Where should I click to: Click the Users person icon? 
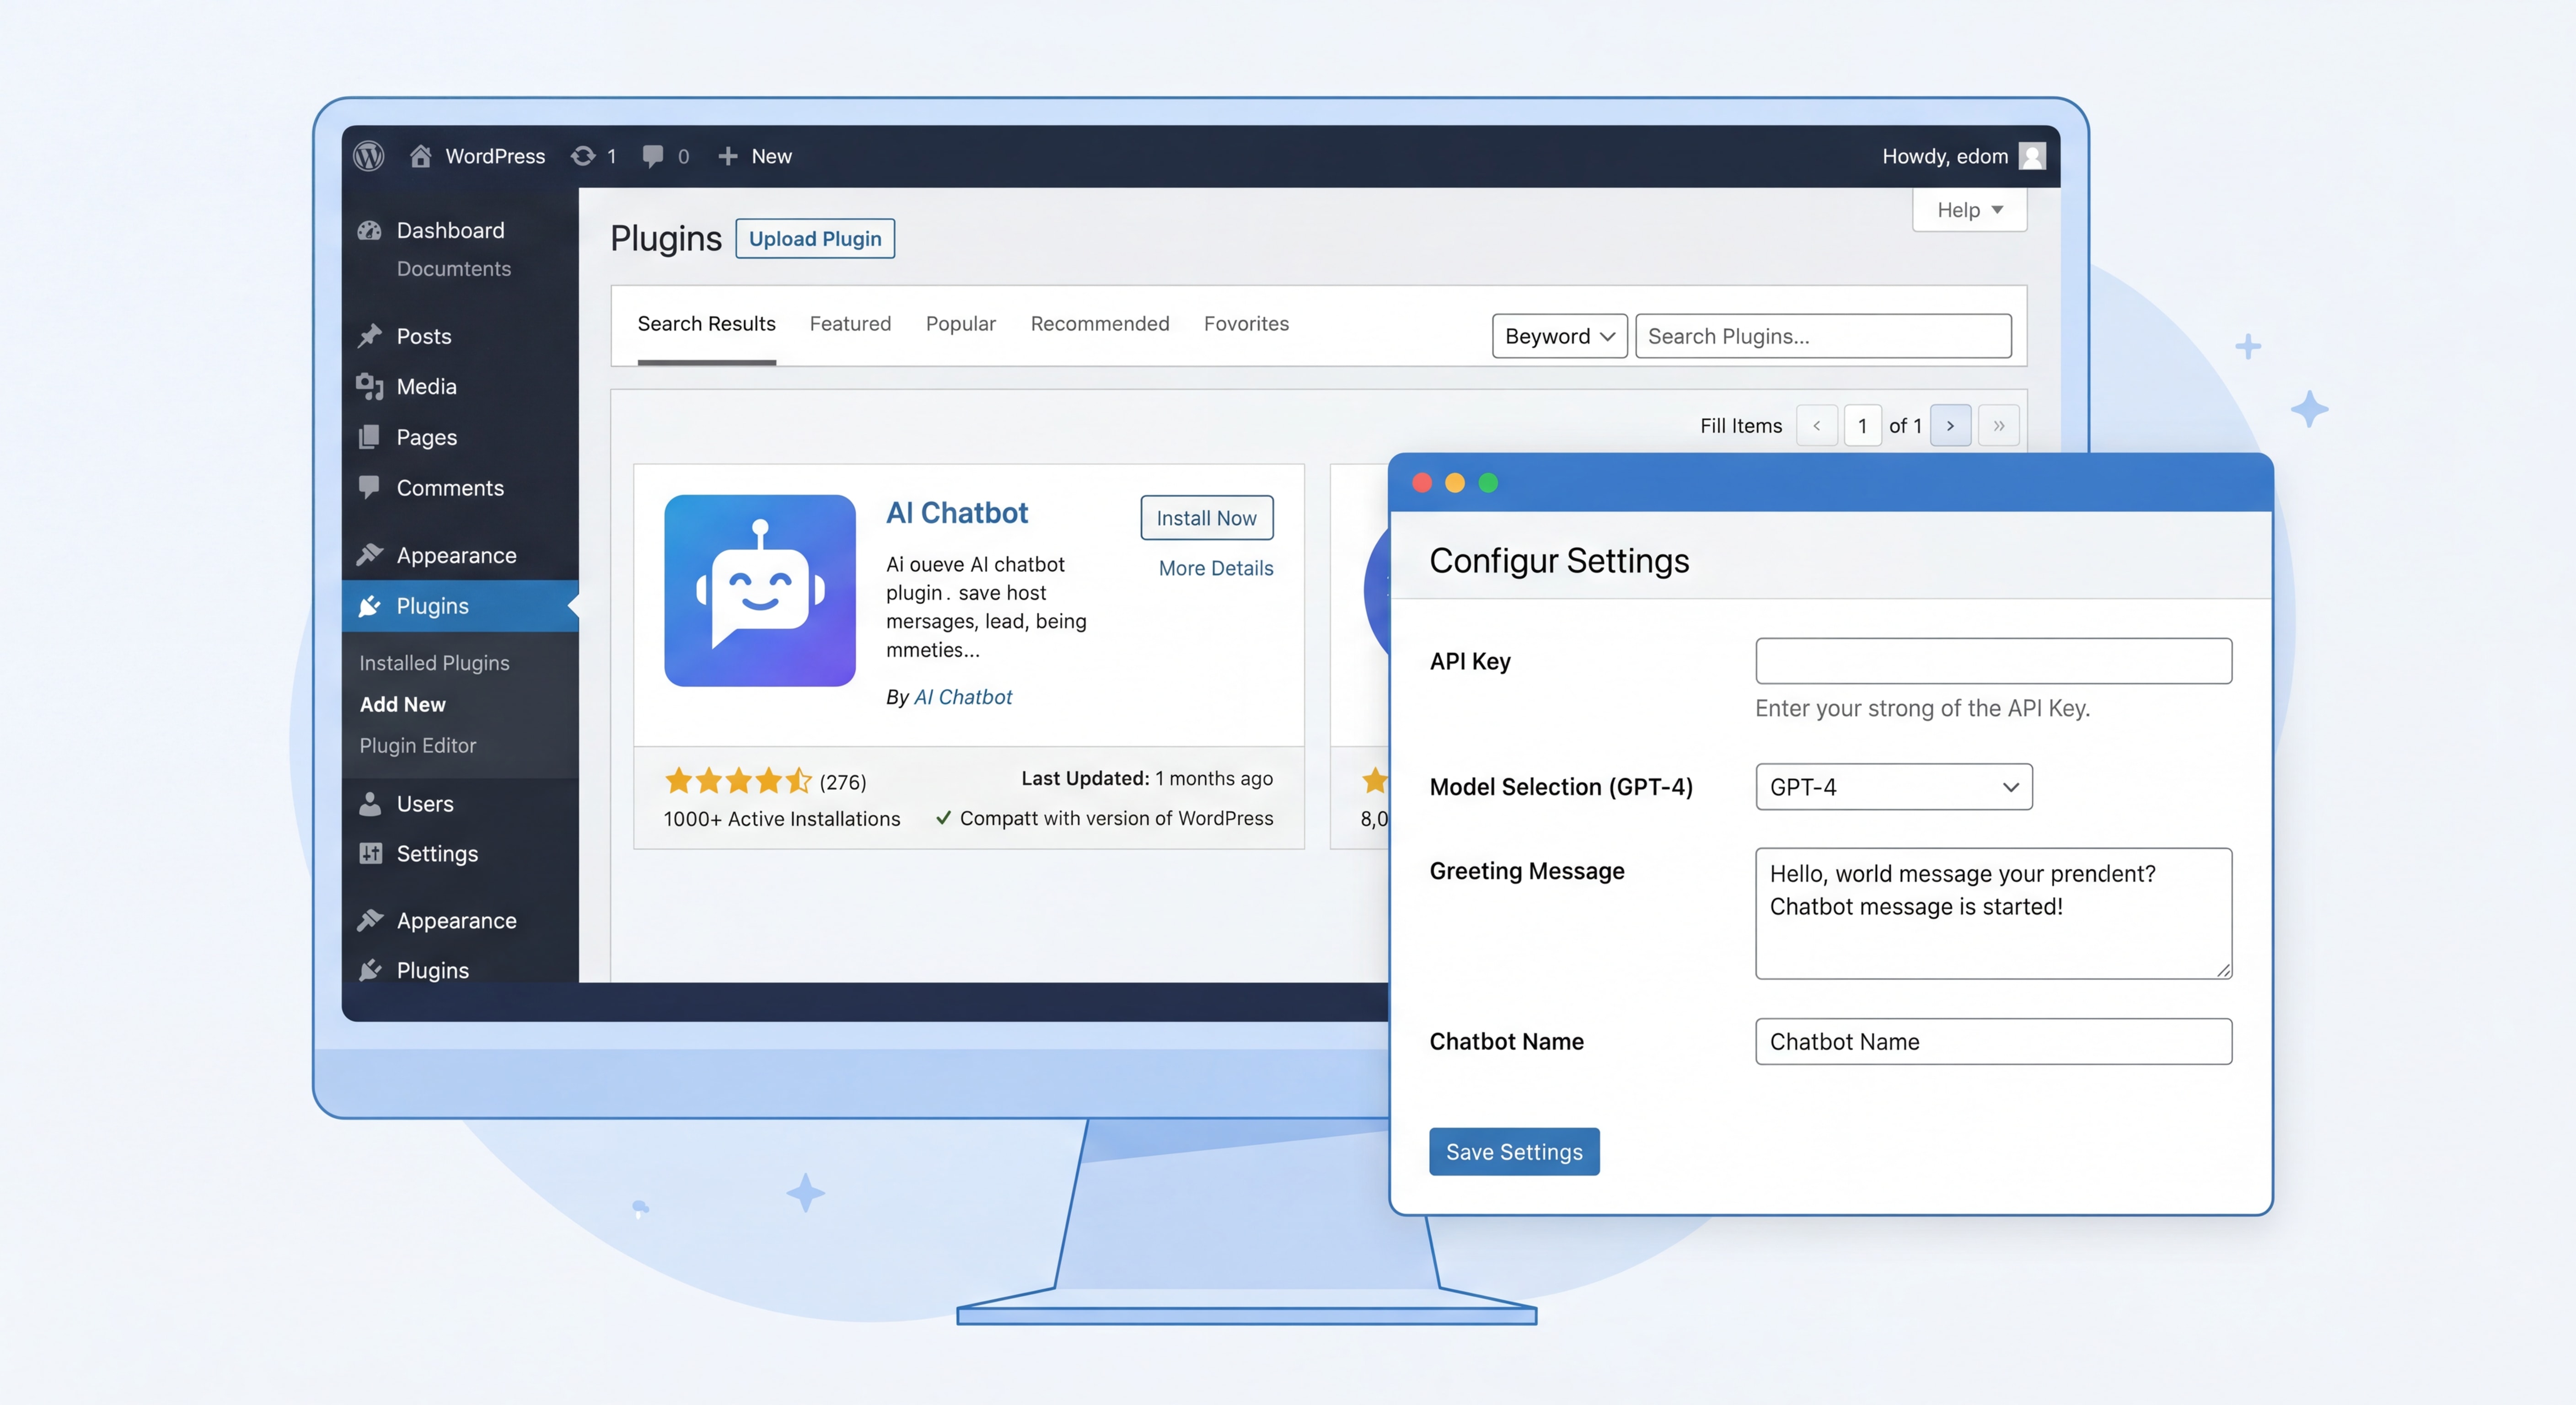click(x=370, y=803)
